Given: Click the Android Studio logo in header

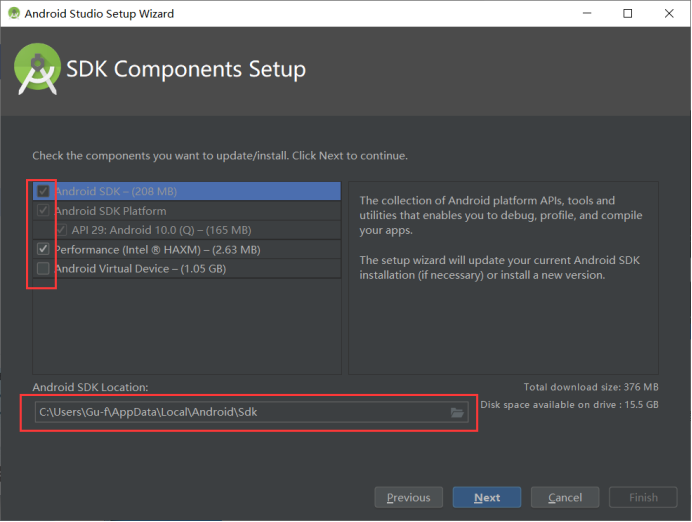Looking at the screenshot, I should point(37,69).
